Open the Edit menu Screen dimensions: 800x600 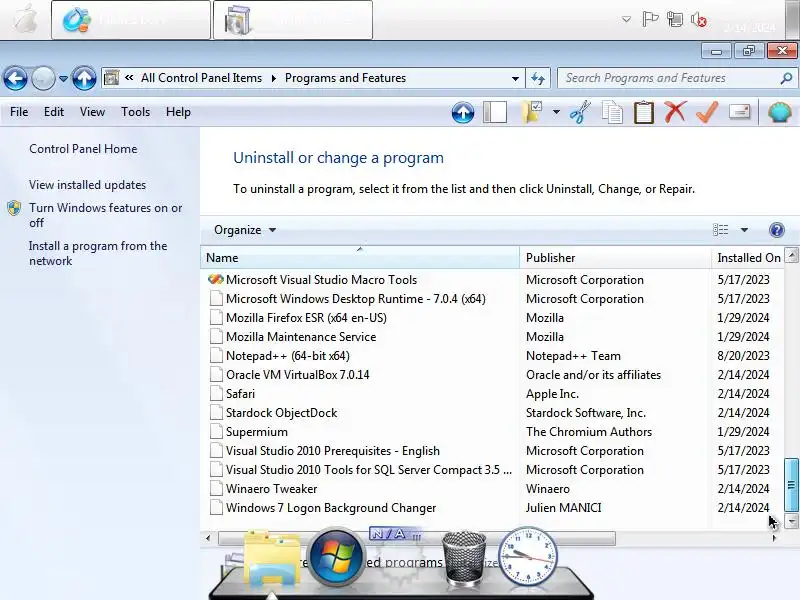[54, 112]
